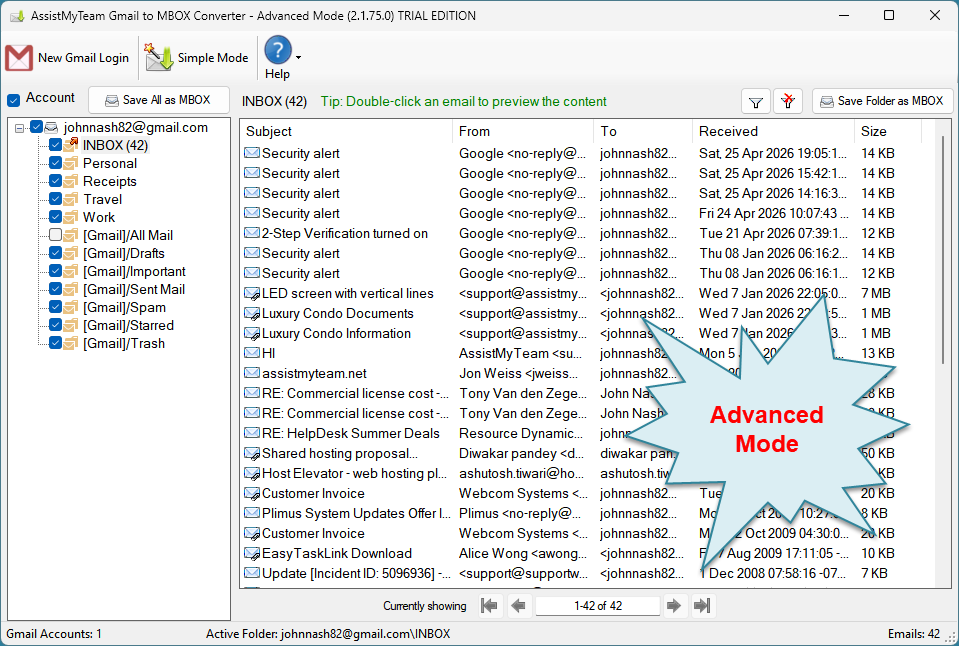
Task: Select the Receipts folder in tree
Action: 109,181
